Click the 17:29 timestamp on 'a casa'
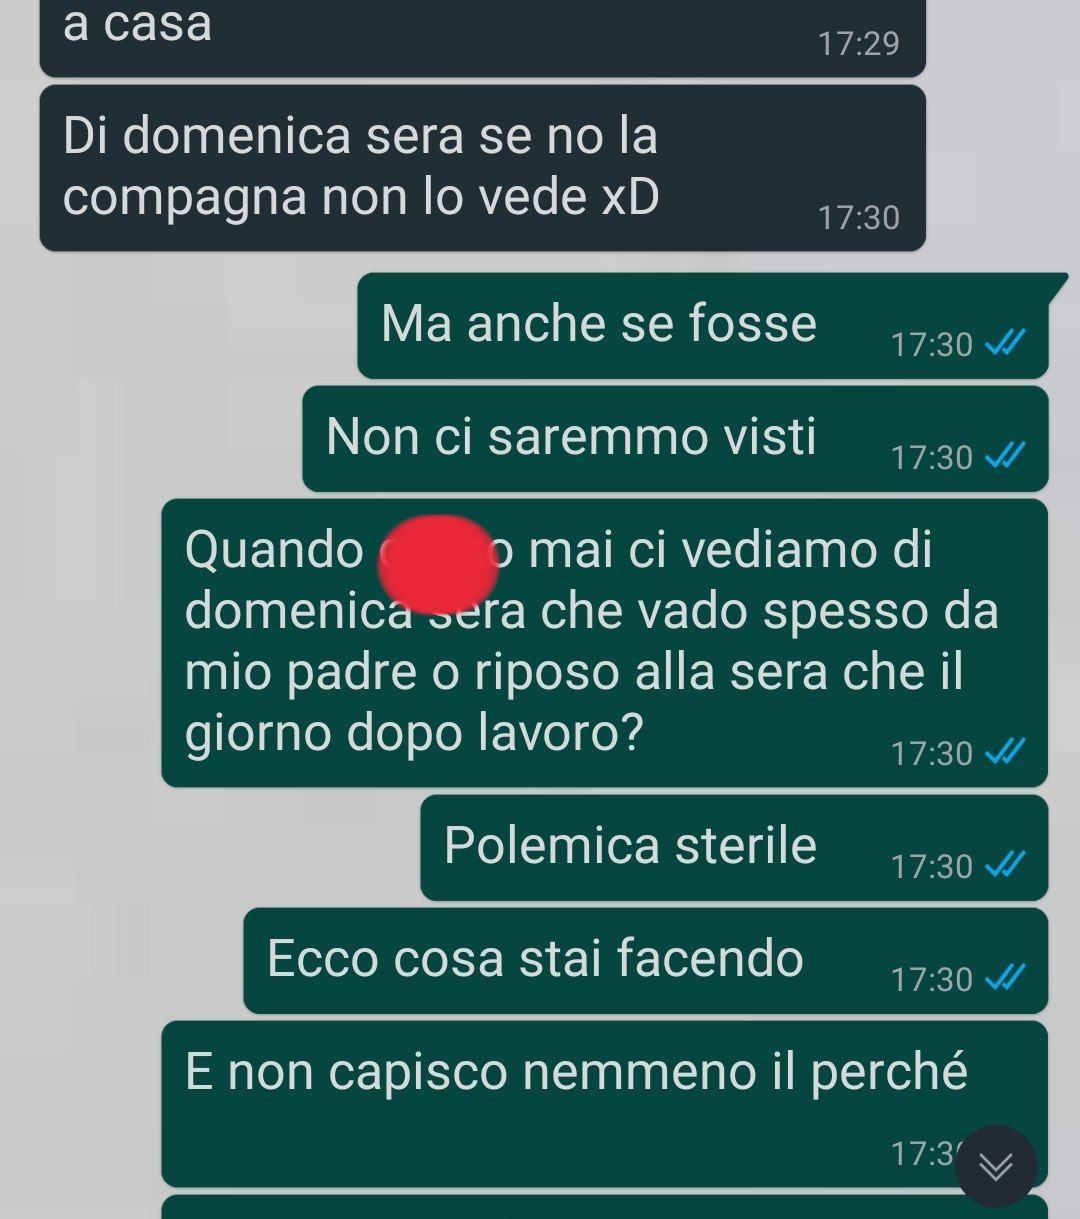 [858, 43]
